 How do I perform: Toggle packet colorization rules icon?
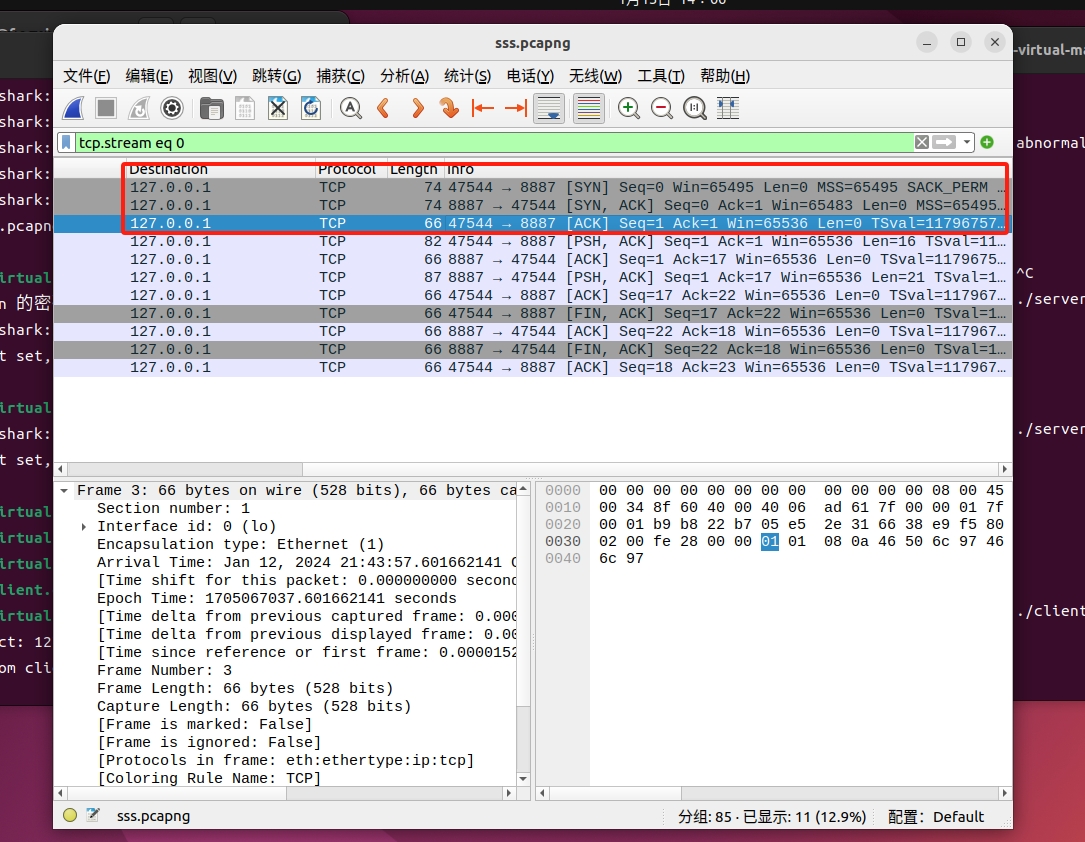(589, 108)
